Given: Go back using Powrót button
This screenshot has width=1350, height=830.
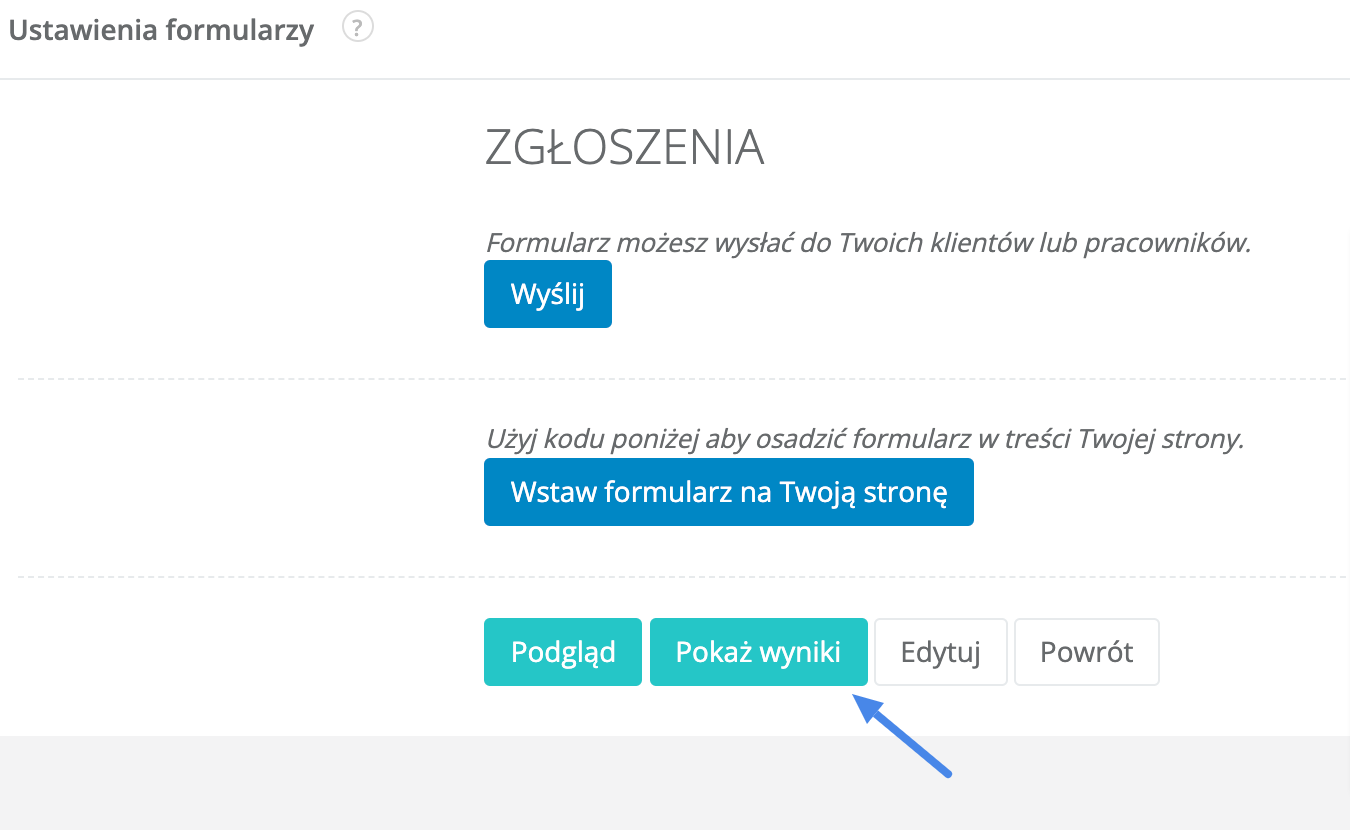Looking at the screenshot, I should click(x=1086, y=652).
